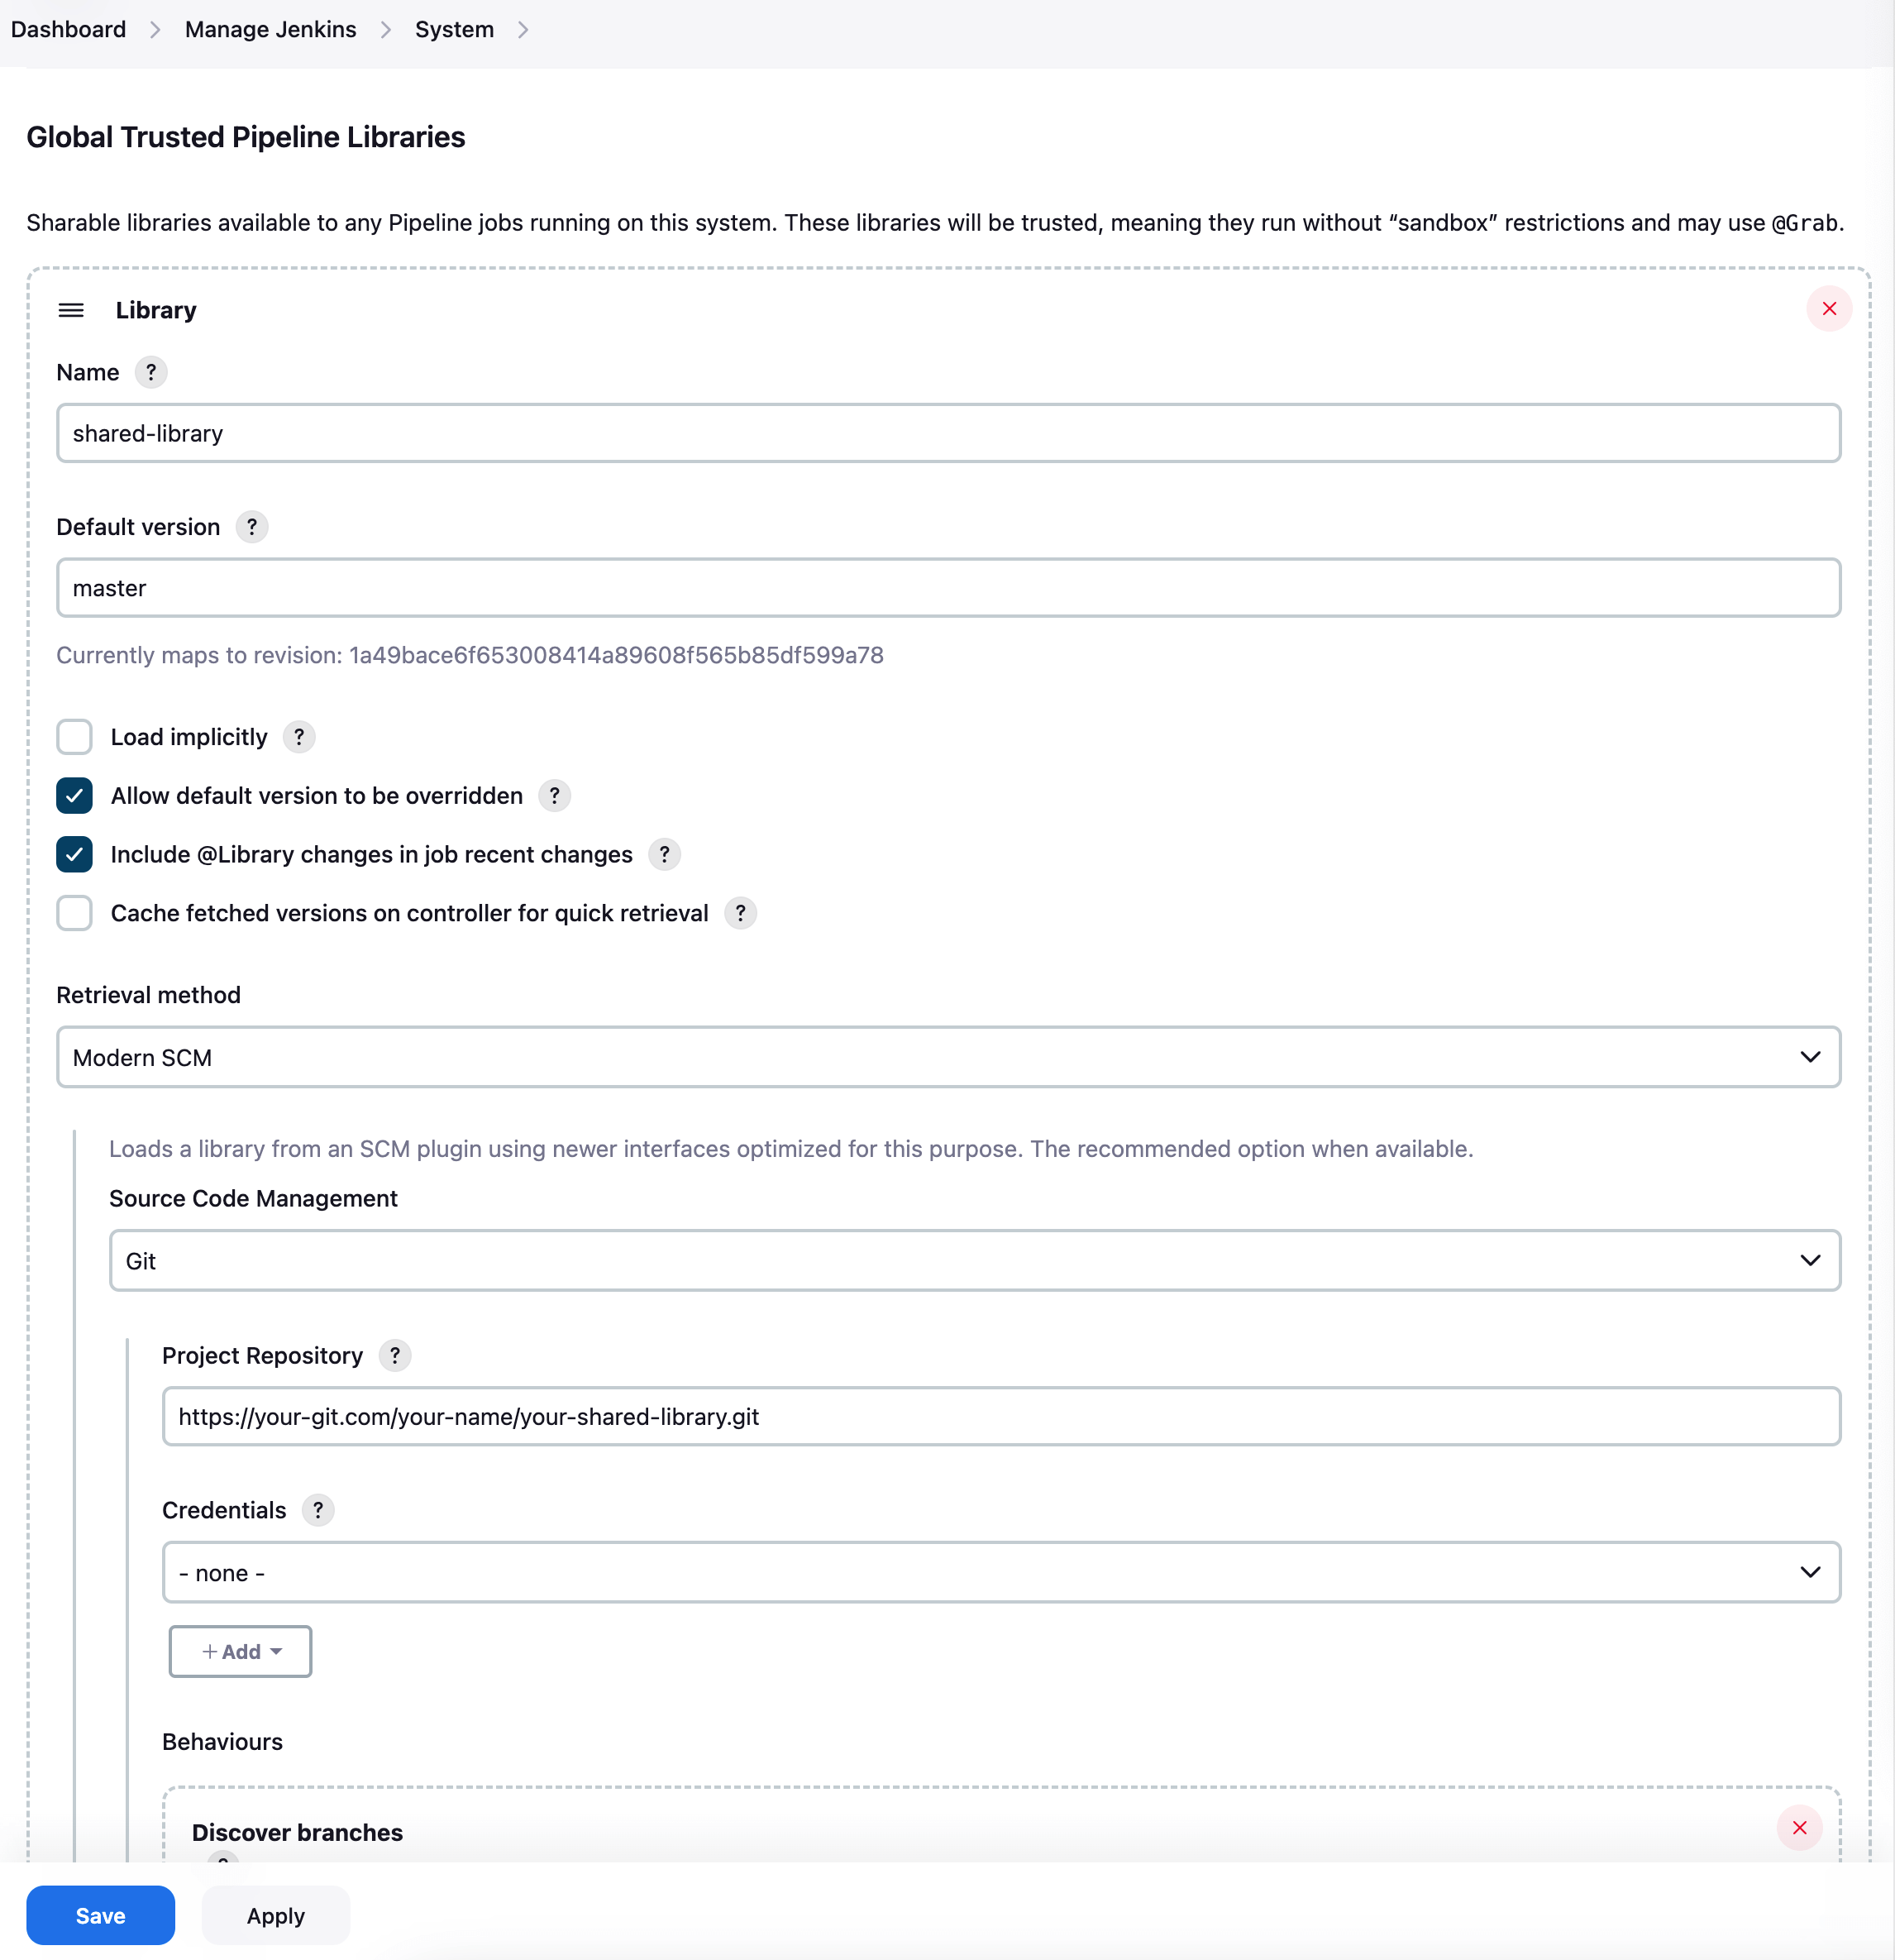Show help for Cache fetched versions option
The height and width of the screenshot is (1960, 1895).
tap(740, 913)
